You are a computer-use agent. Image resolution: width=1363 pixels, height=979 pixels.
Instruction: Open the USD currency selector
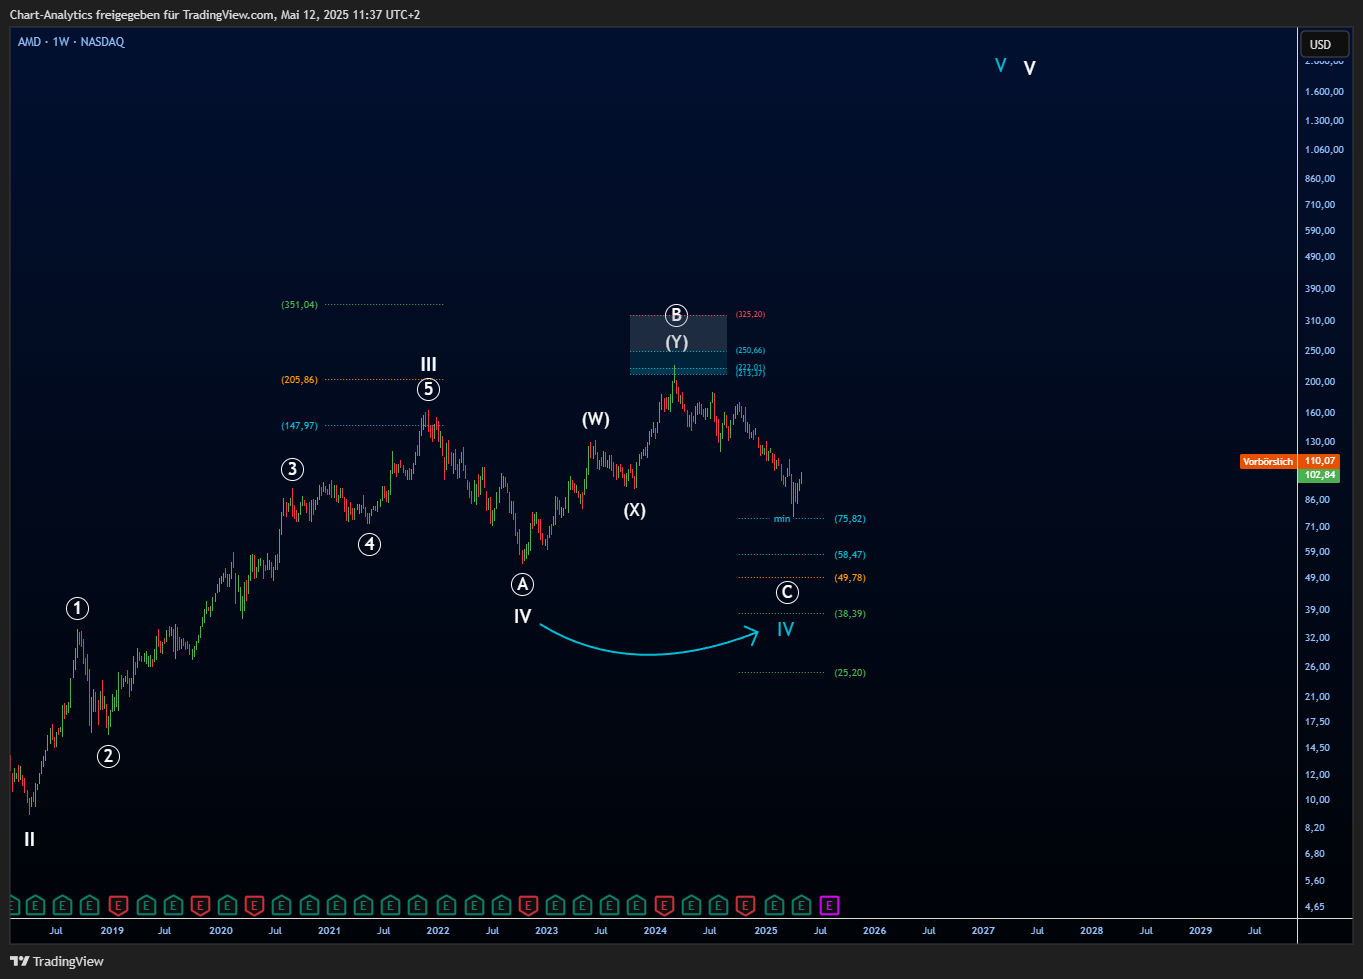click(1321, 45)
